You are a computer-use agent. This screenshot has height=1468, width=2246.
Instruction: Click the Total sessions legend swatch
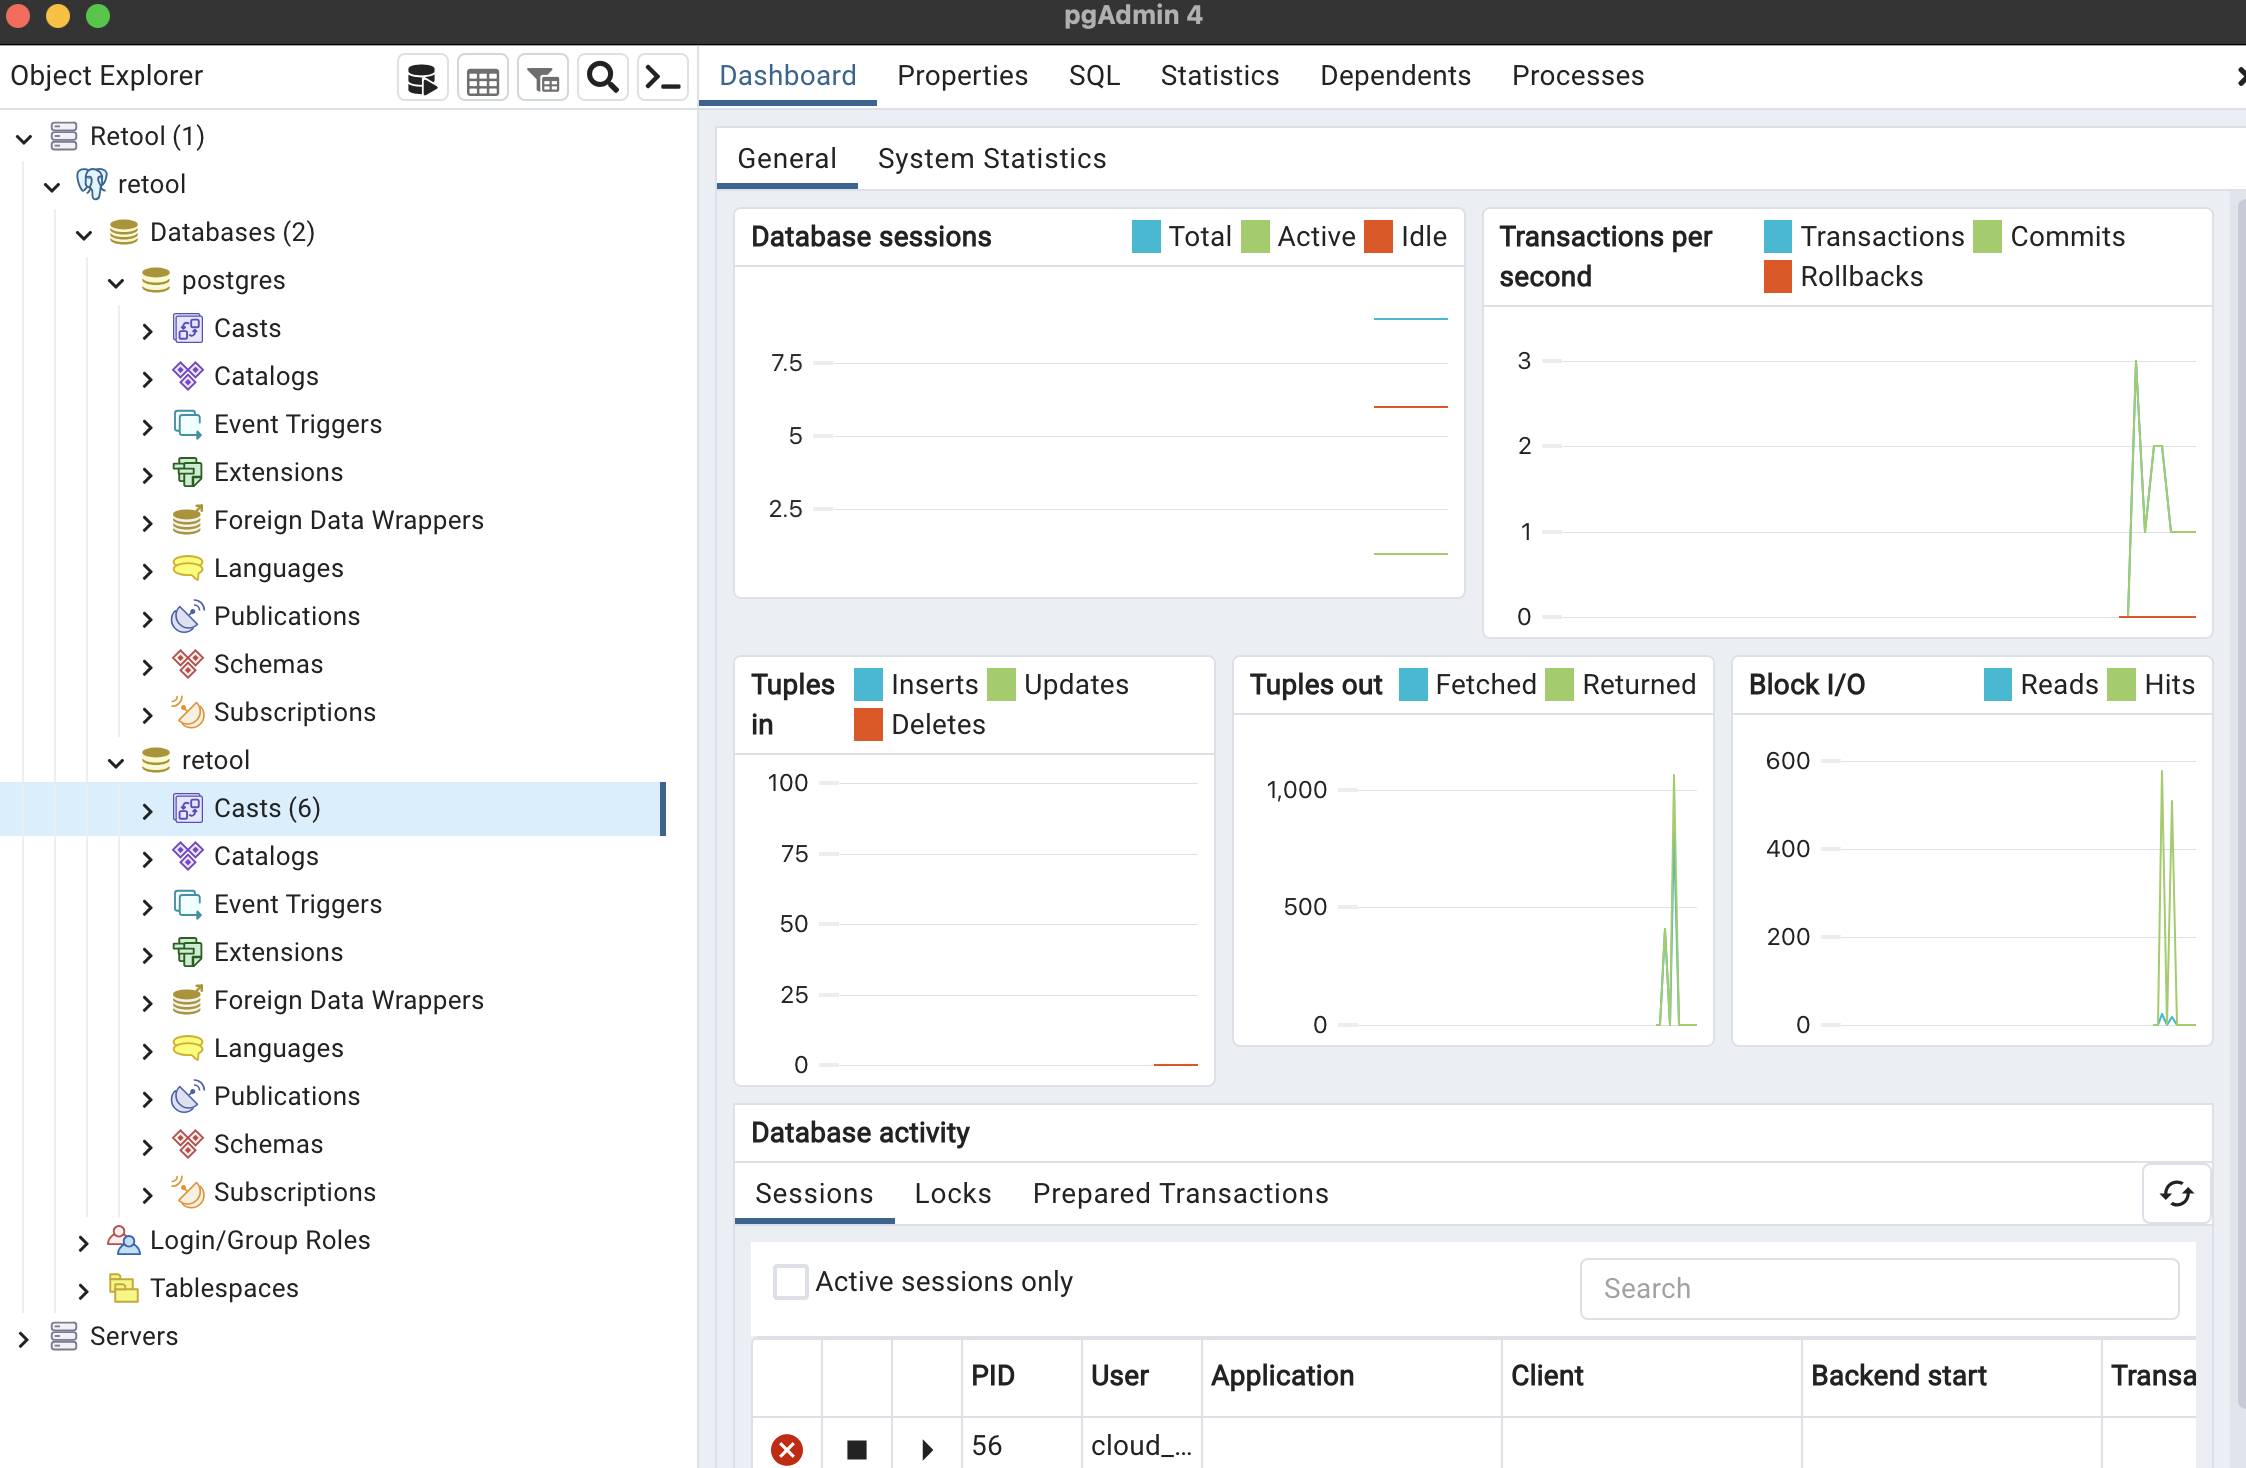pos(1146,237)
